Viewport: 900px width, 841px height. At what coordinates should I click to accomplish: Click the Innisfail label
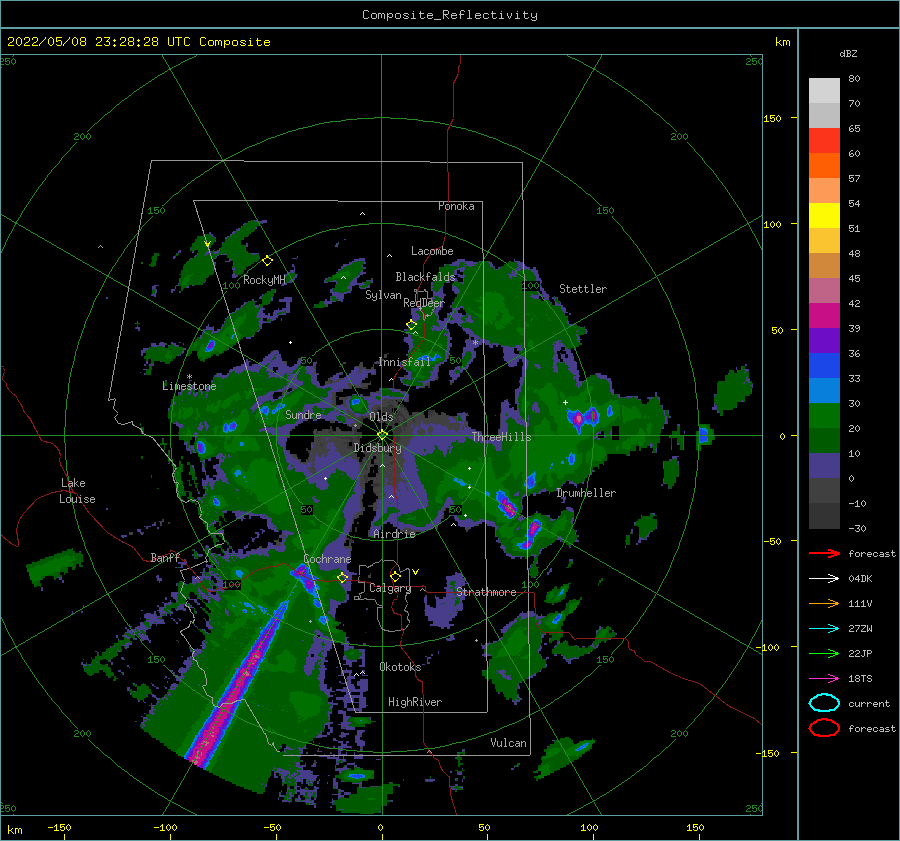click(x=405, y=362)
